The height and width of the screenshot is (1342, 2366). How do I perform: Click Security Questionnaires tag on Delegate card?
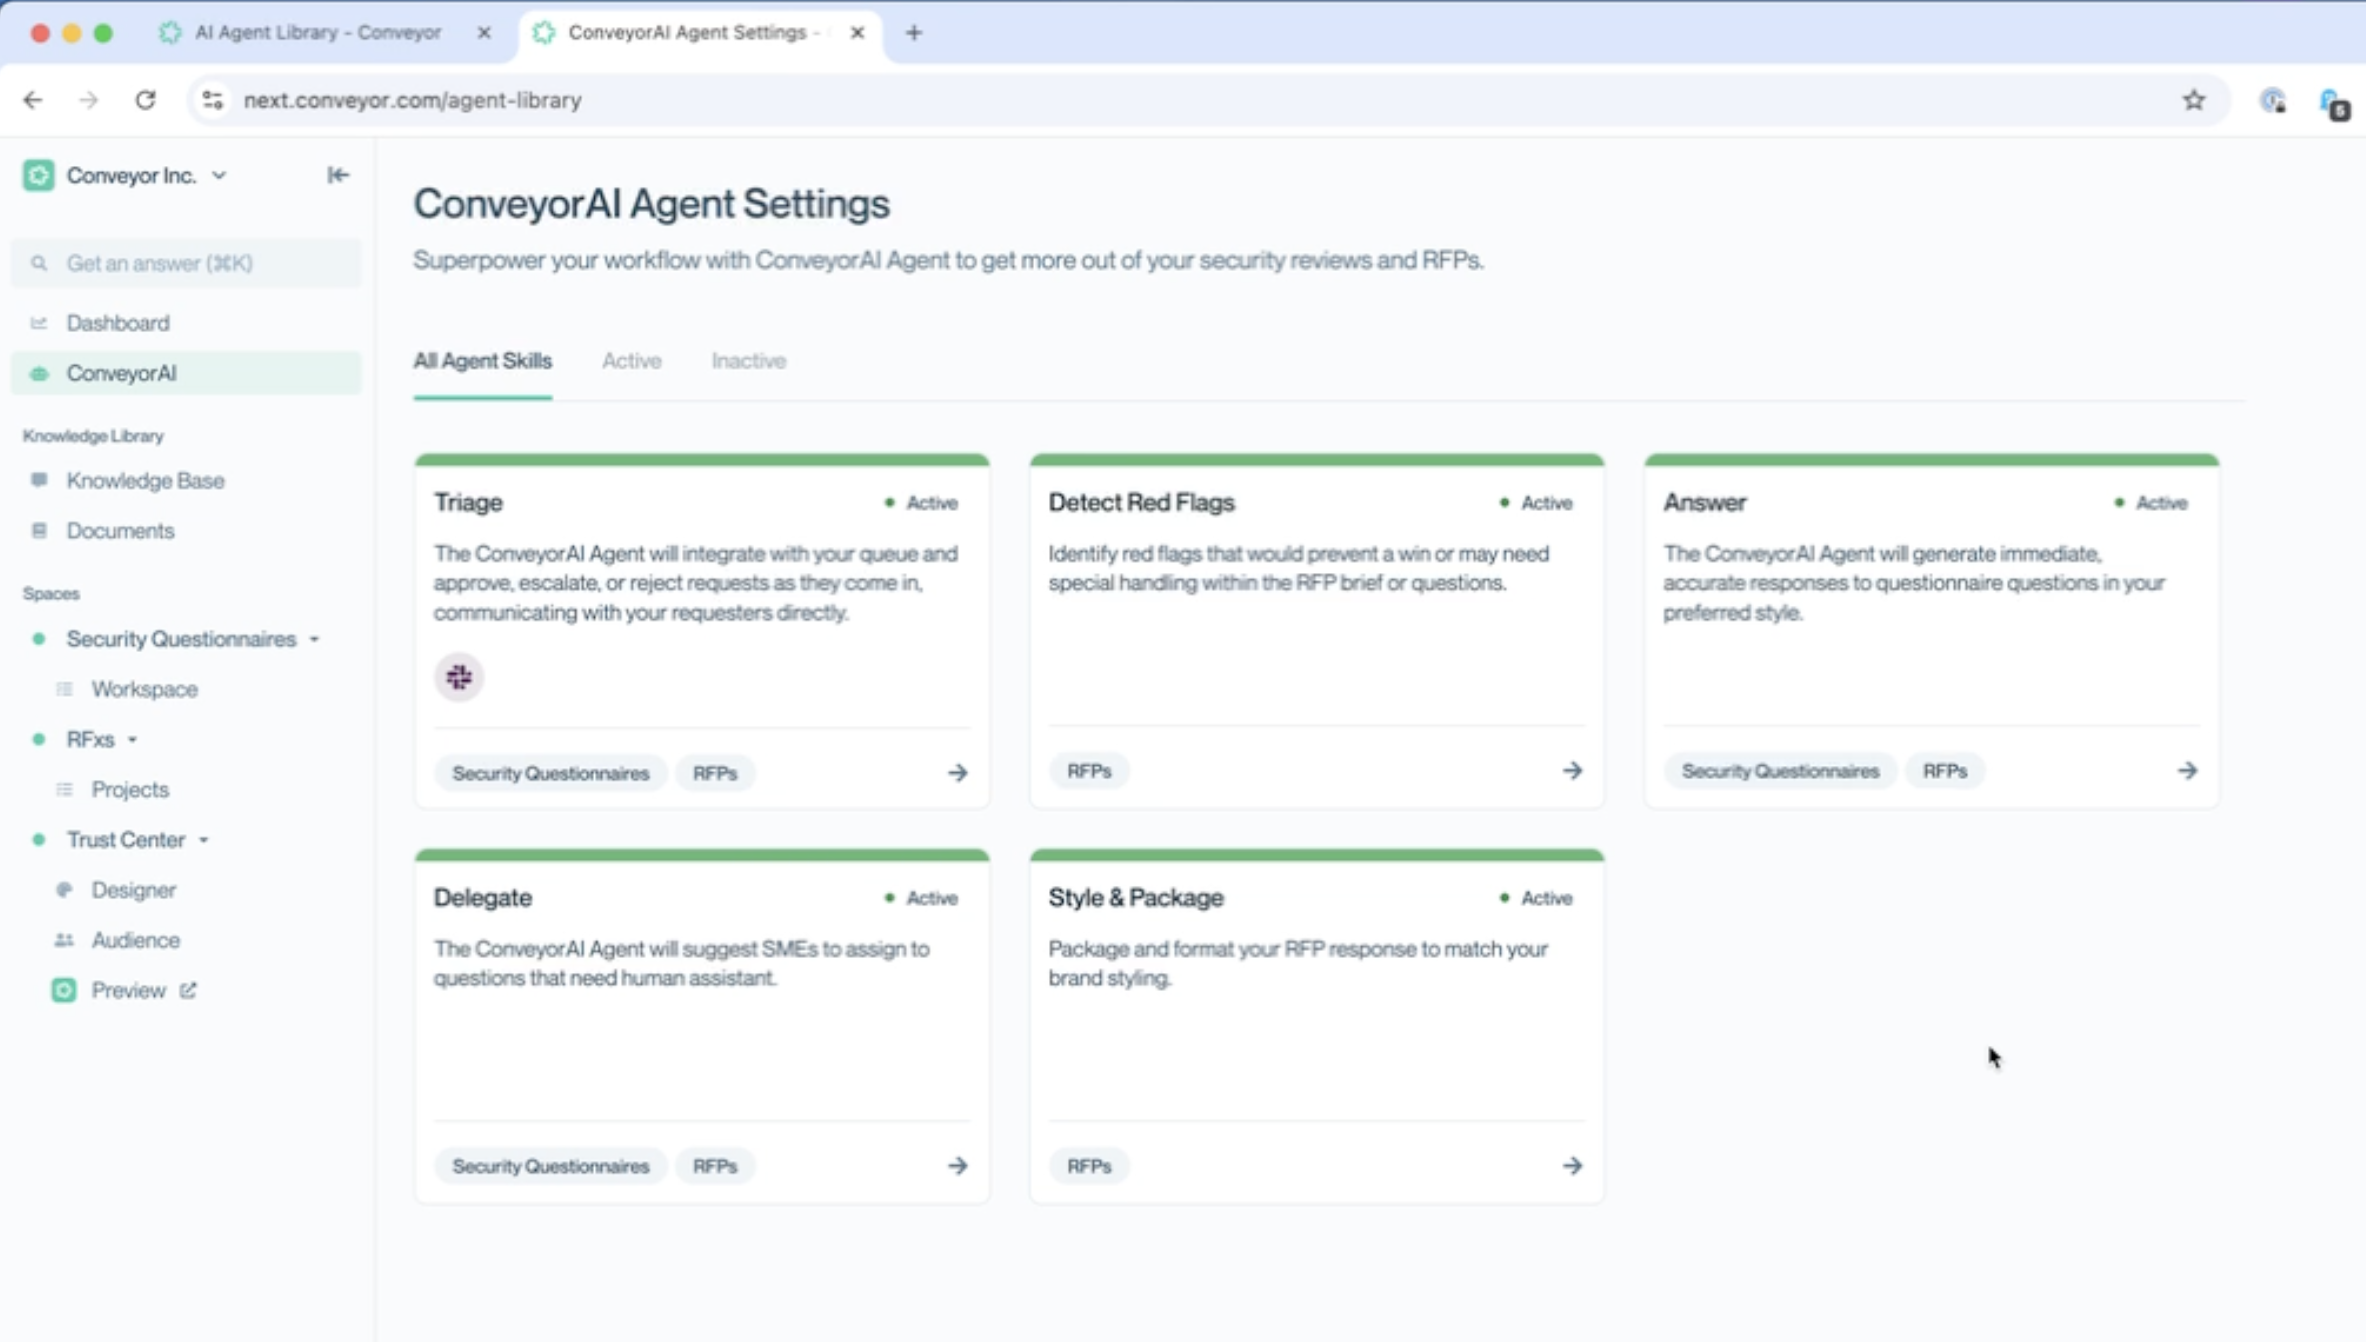pyautogui.click(x=550, y=1165)
